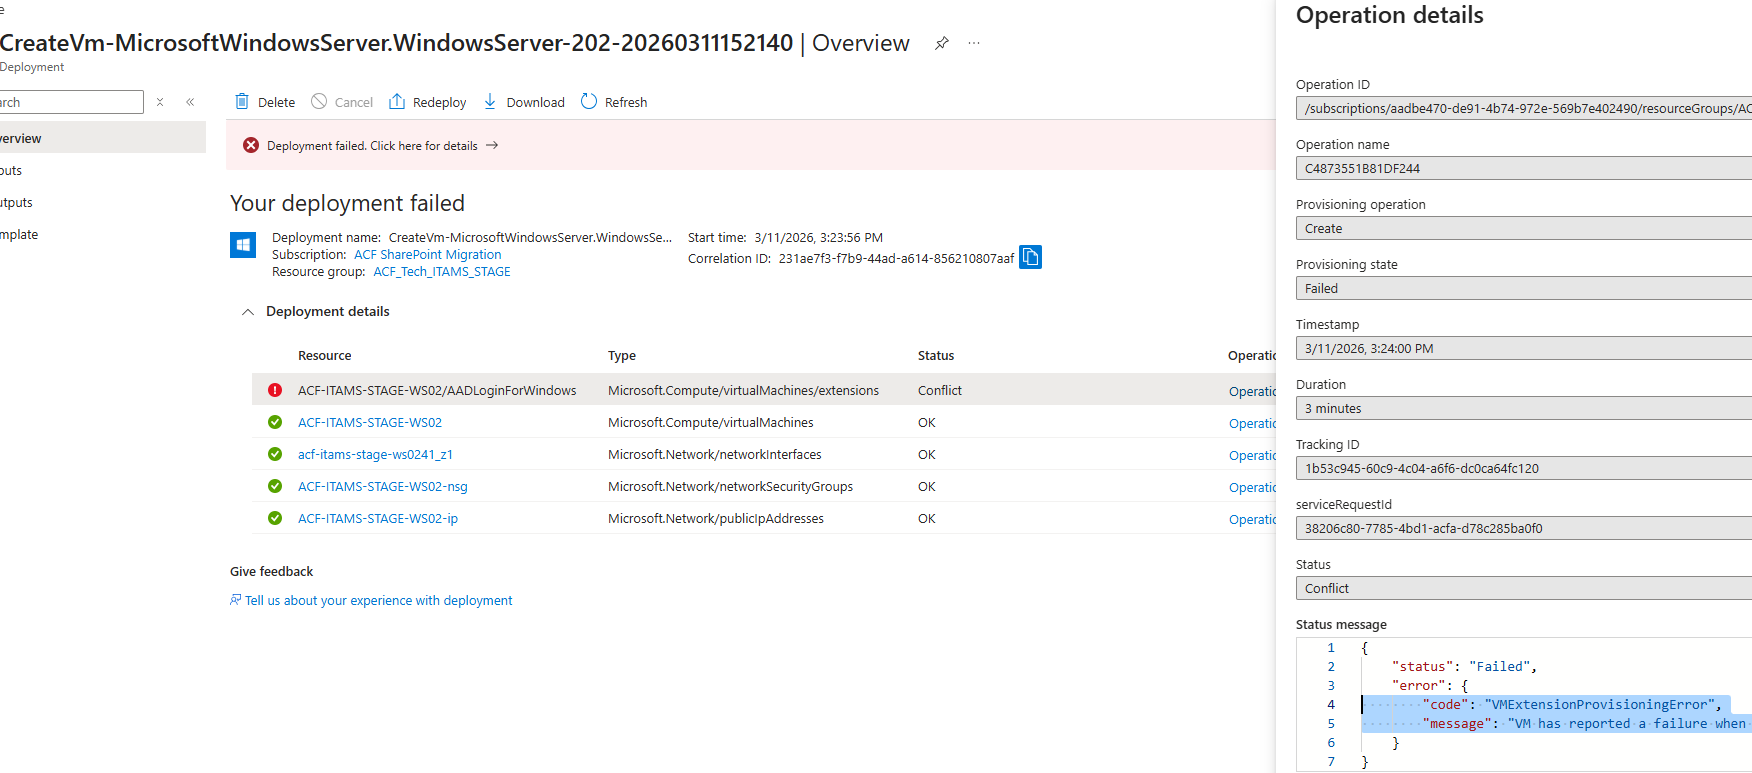The height and width of the screenshot is (773, 1752).
Task: Click the error icon for AADLoginForWindows row
Action: [275, 390]
